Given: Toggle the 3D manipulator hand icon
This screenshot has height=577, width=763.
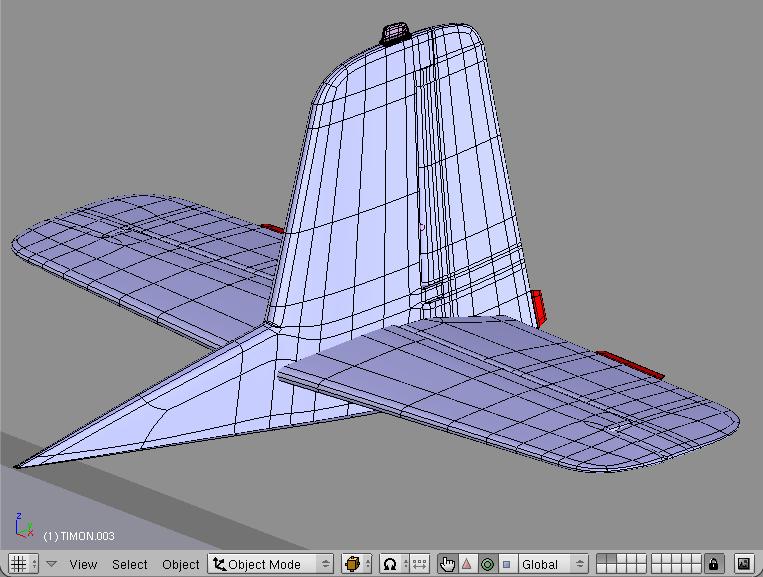Looking at the screenshot, I should pos(447,564).
